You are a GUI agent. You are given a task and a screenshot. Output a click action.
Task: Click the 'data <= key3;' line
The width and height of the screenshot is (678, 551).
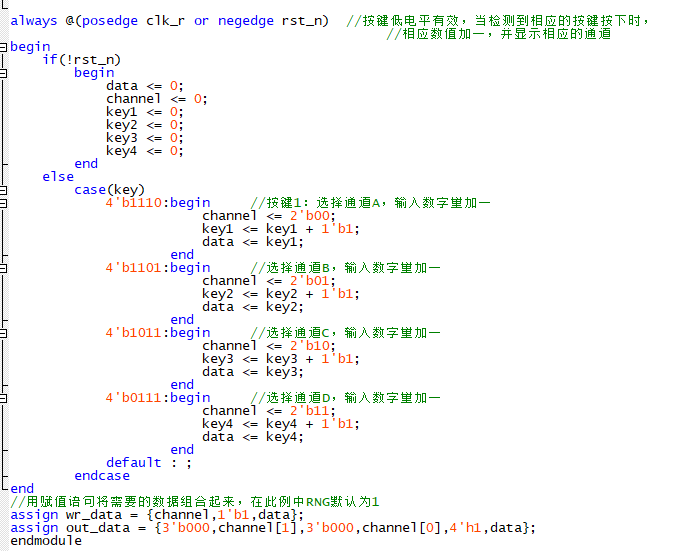tap(253, 372)
